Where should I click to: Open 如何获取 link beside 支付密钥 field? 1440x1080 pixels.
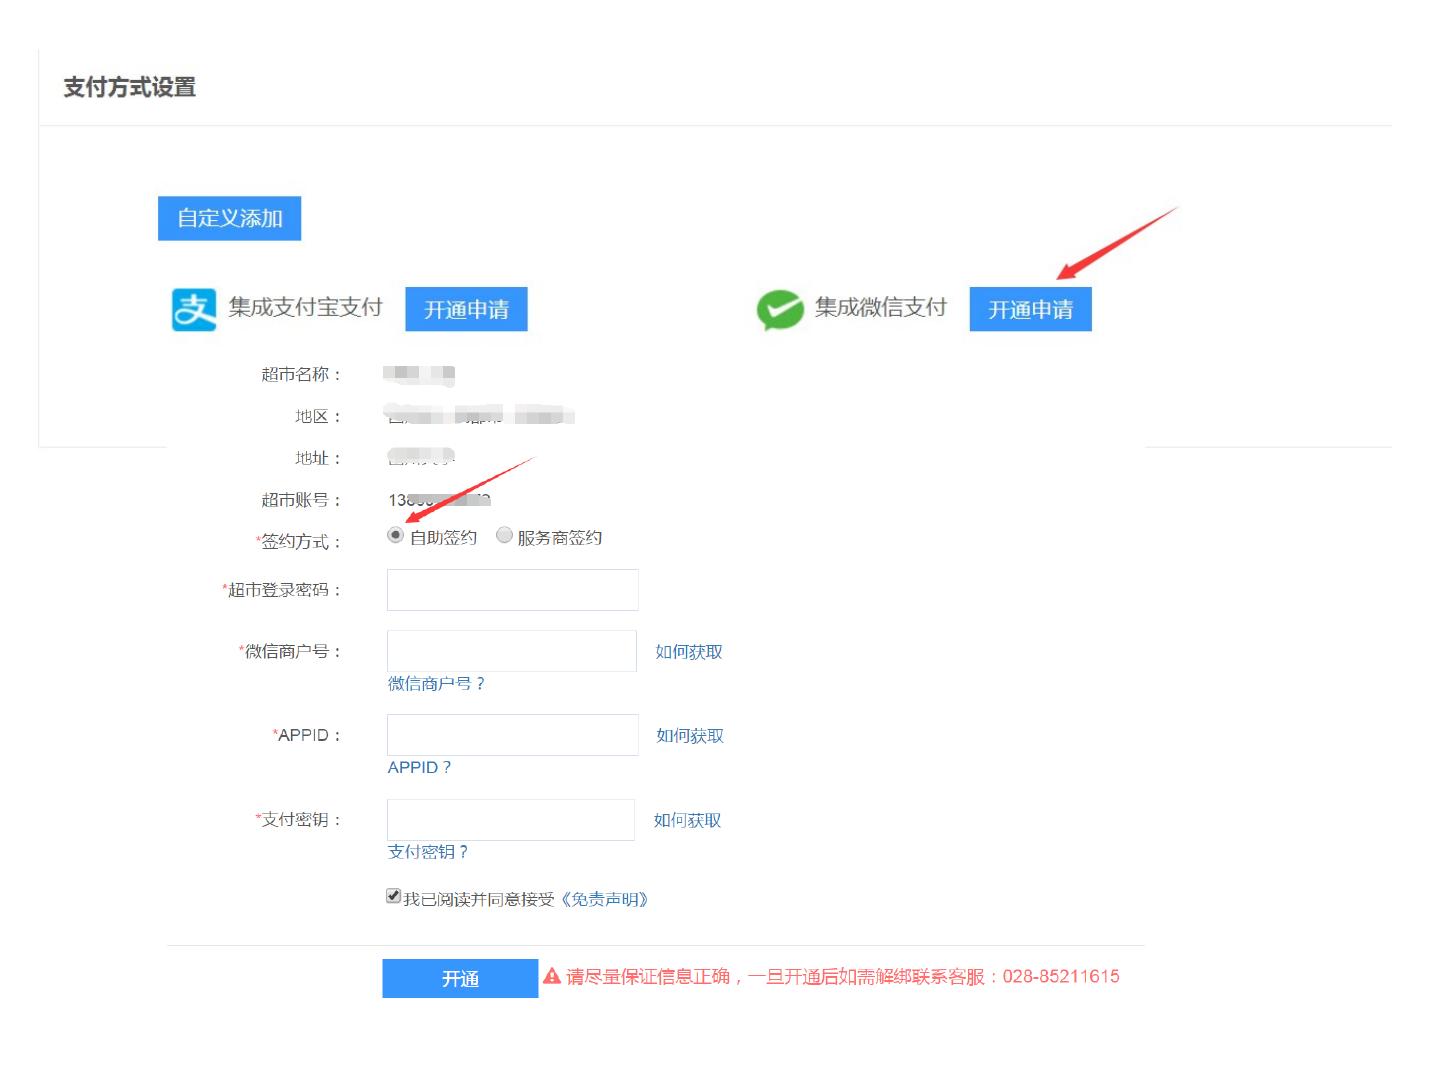(x=687, y=820)
